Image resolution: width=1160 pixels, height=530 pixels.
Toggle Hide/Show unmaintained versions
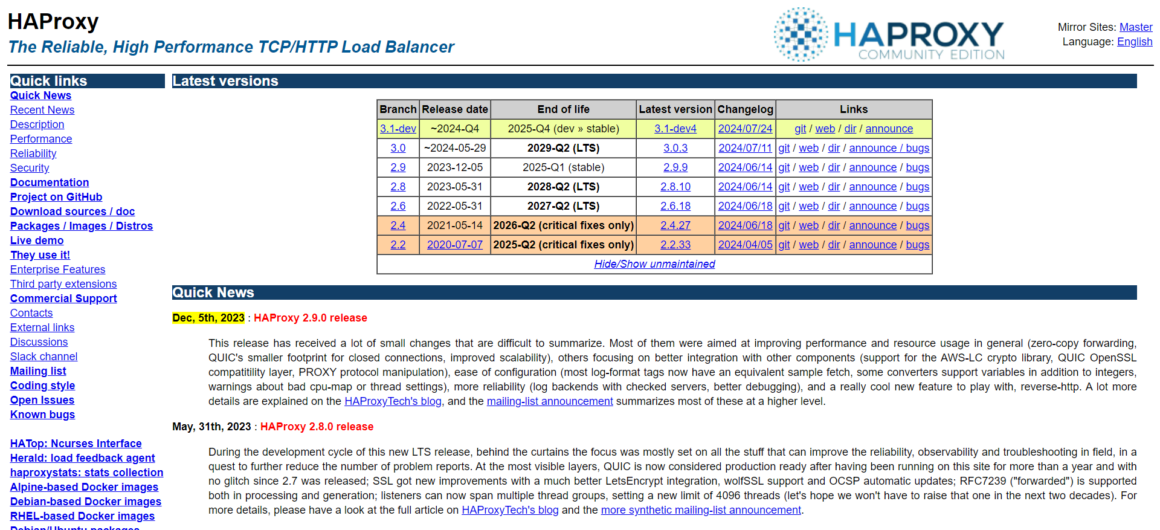click(654, 264)
